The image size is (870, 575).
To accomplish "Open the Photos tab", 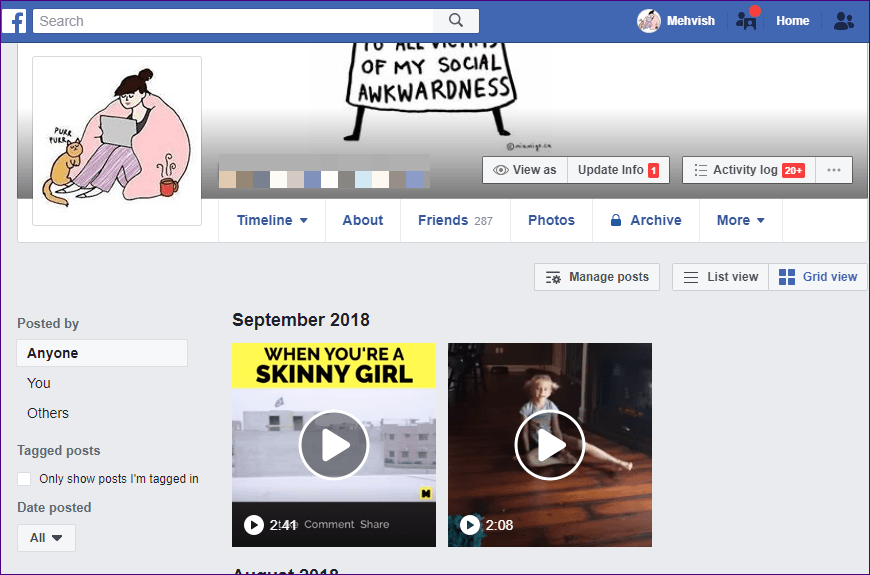I will (552, 220).
